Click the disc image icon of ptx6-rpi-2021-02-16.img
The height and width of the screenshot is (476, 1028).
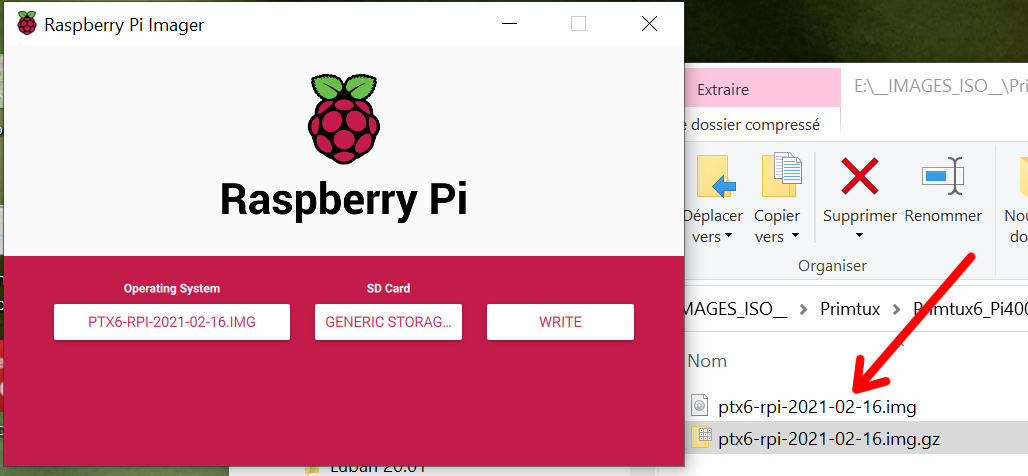[x=700, y=406]
